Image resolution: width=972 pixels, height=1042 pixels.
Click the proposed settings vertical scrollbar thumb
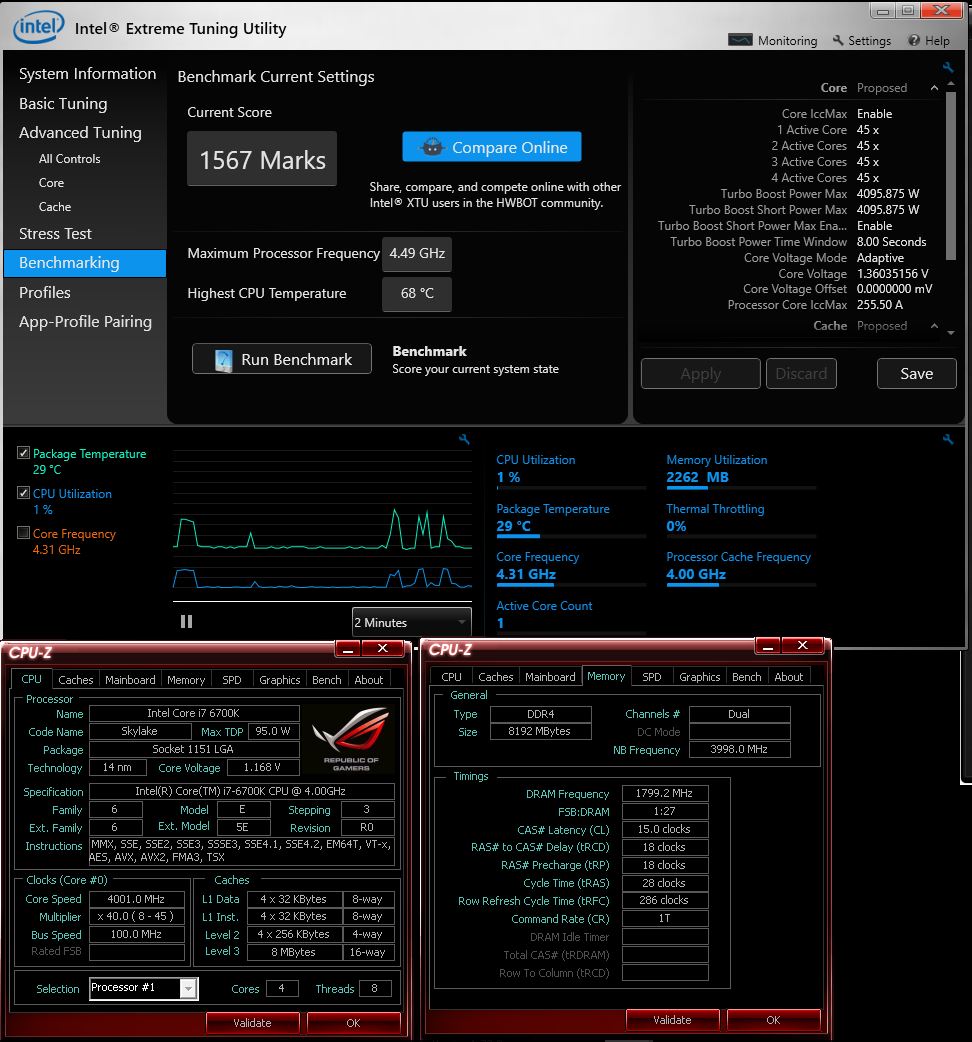[x=951, y=176]
